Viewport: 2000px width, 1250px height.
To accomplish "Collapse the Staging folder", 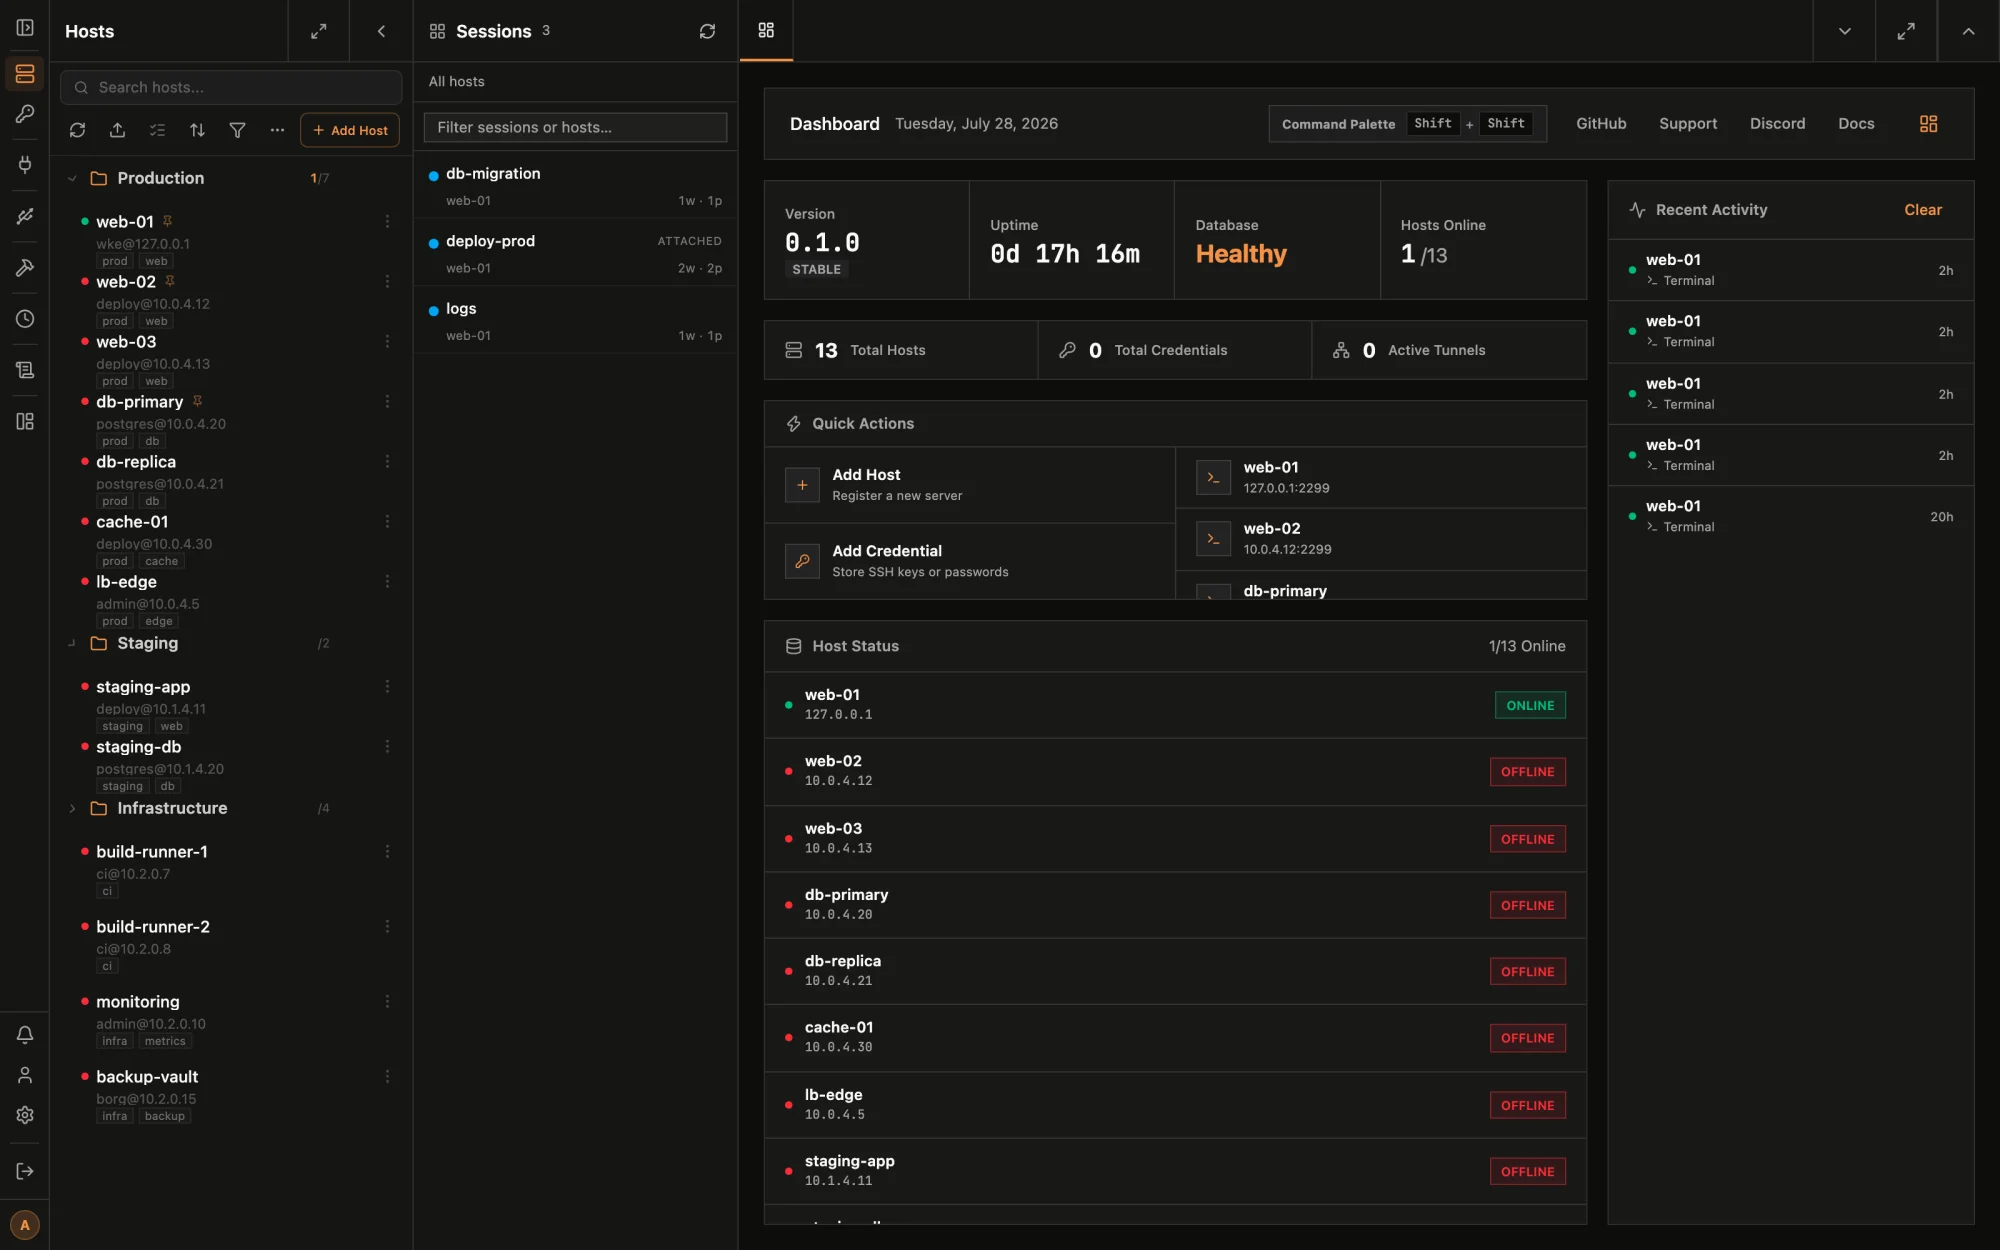I will click(72, 643).
